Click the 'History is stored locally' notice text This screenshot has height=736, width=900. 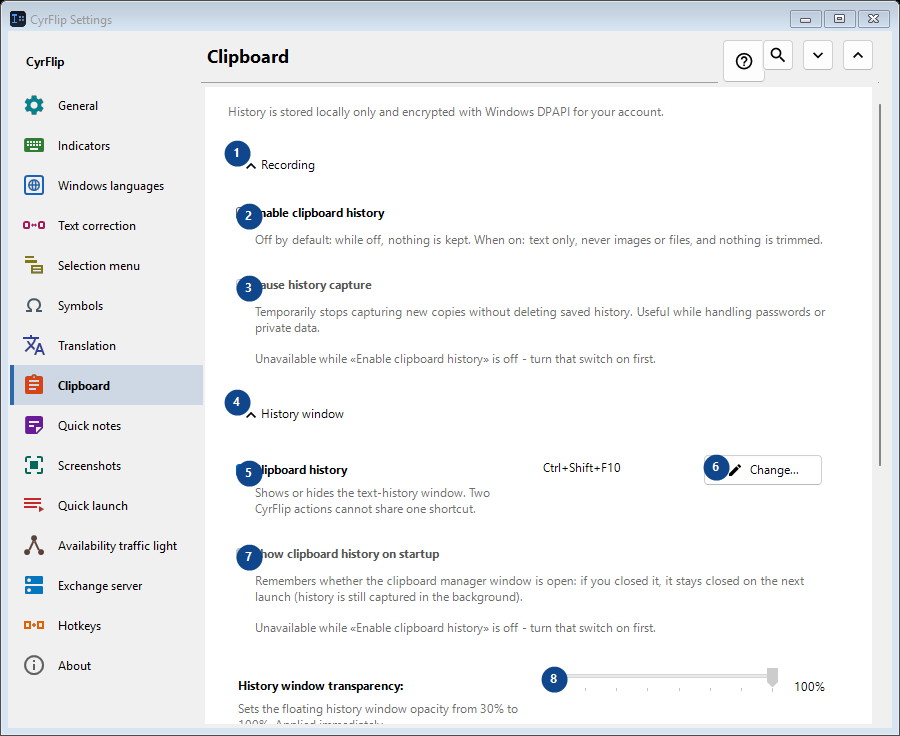pos(446,112)
